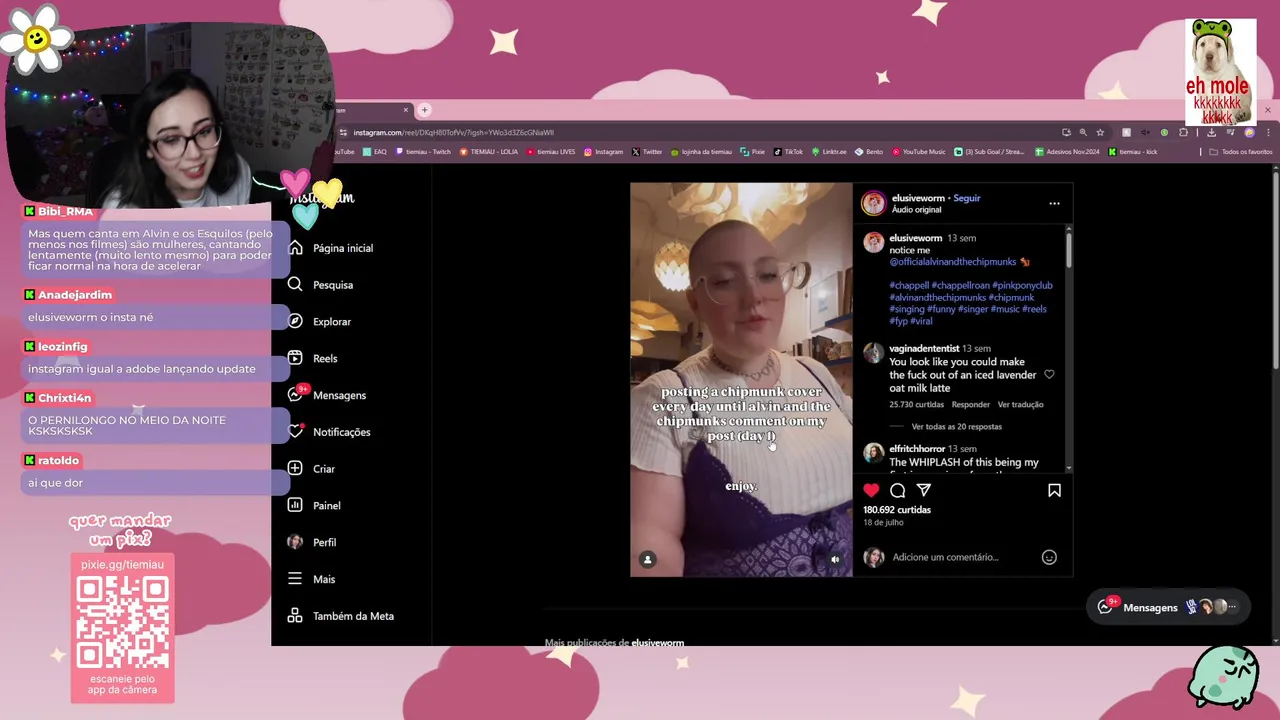Open the #chappellroan hashtag

coord(960,285)
